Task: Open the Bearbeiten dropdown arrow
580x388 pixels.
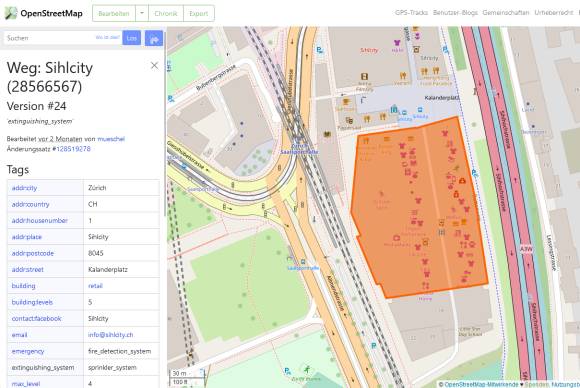Action: point(142,13)
